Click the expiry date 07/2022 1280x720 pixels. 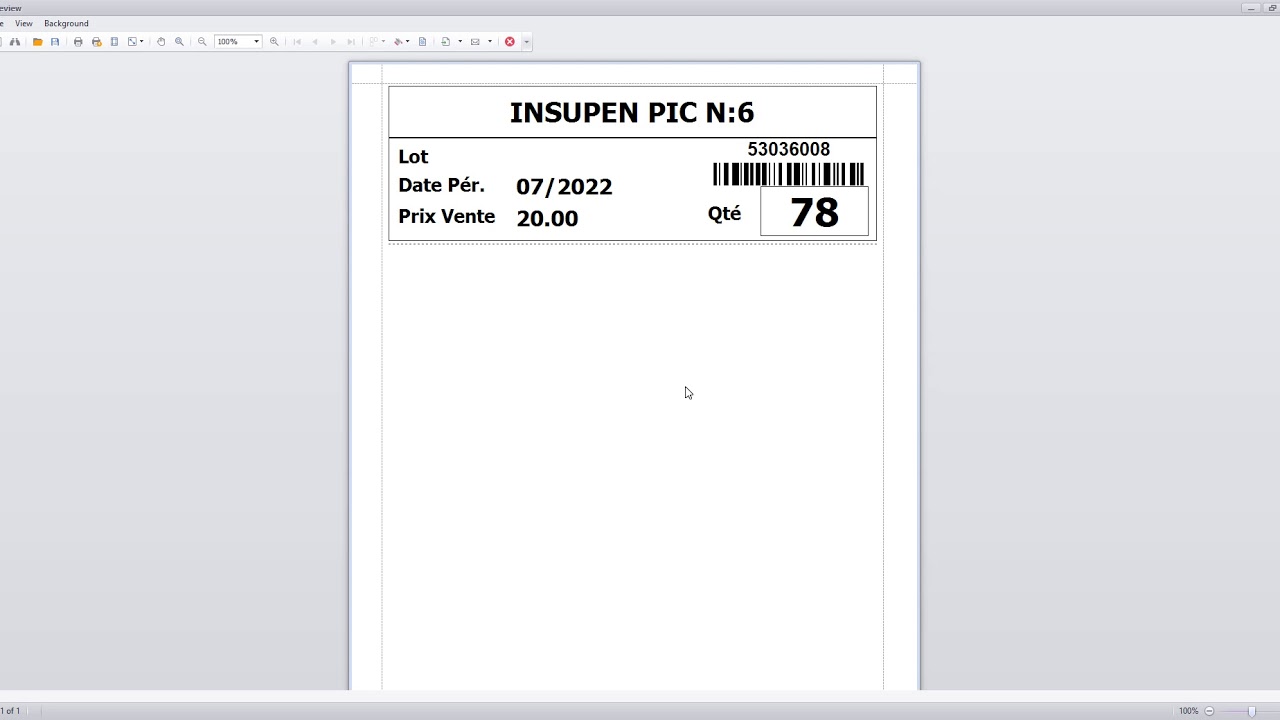pos(564,186)
